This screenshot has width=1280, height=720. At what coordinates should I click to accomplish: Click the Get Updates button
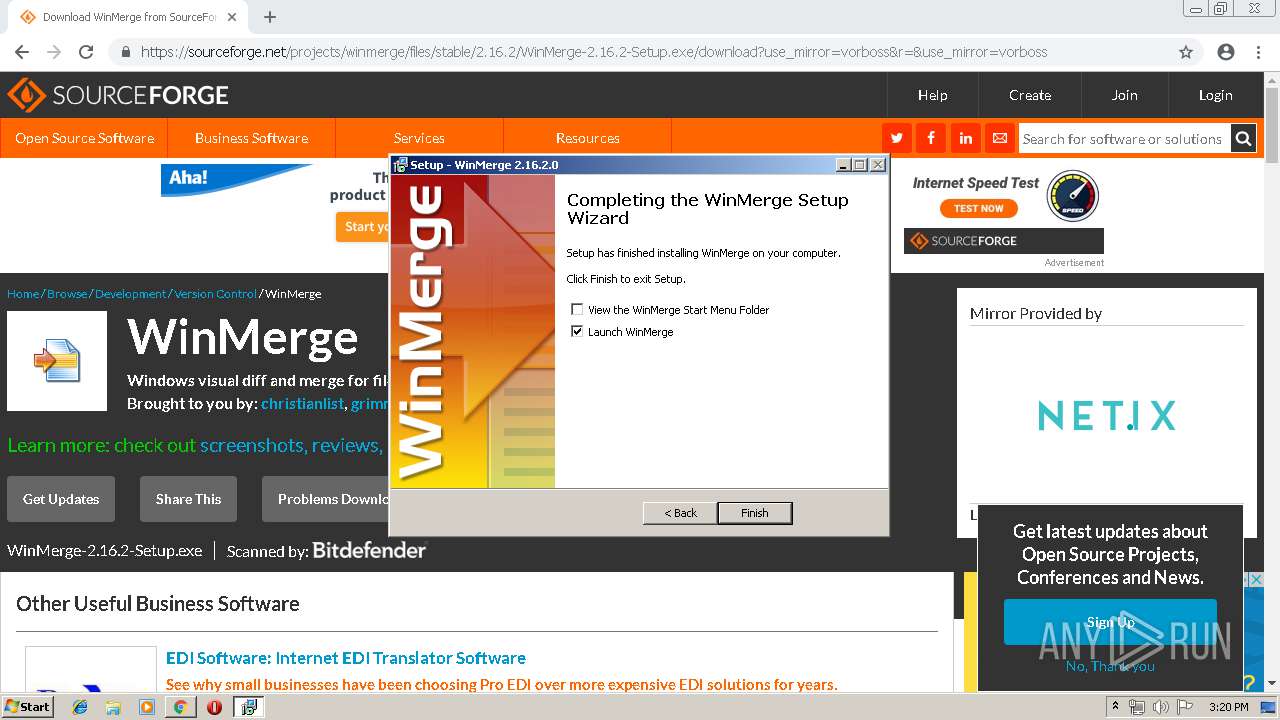click(61, 499)
